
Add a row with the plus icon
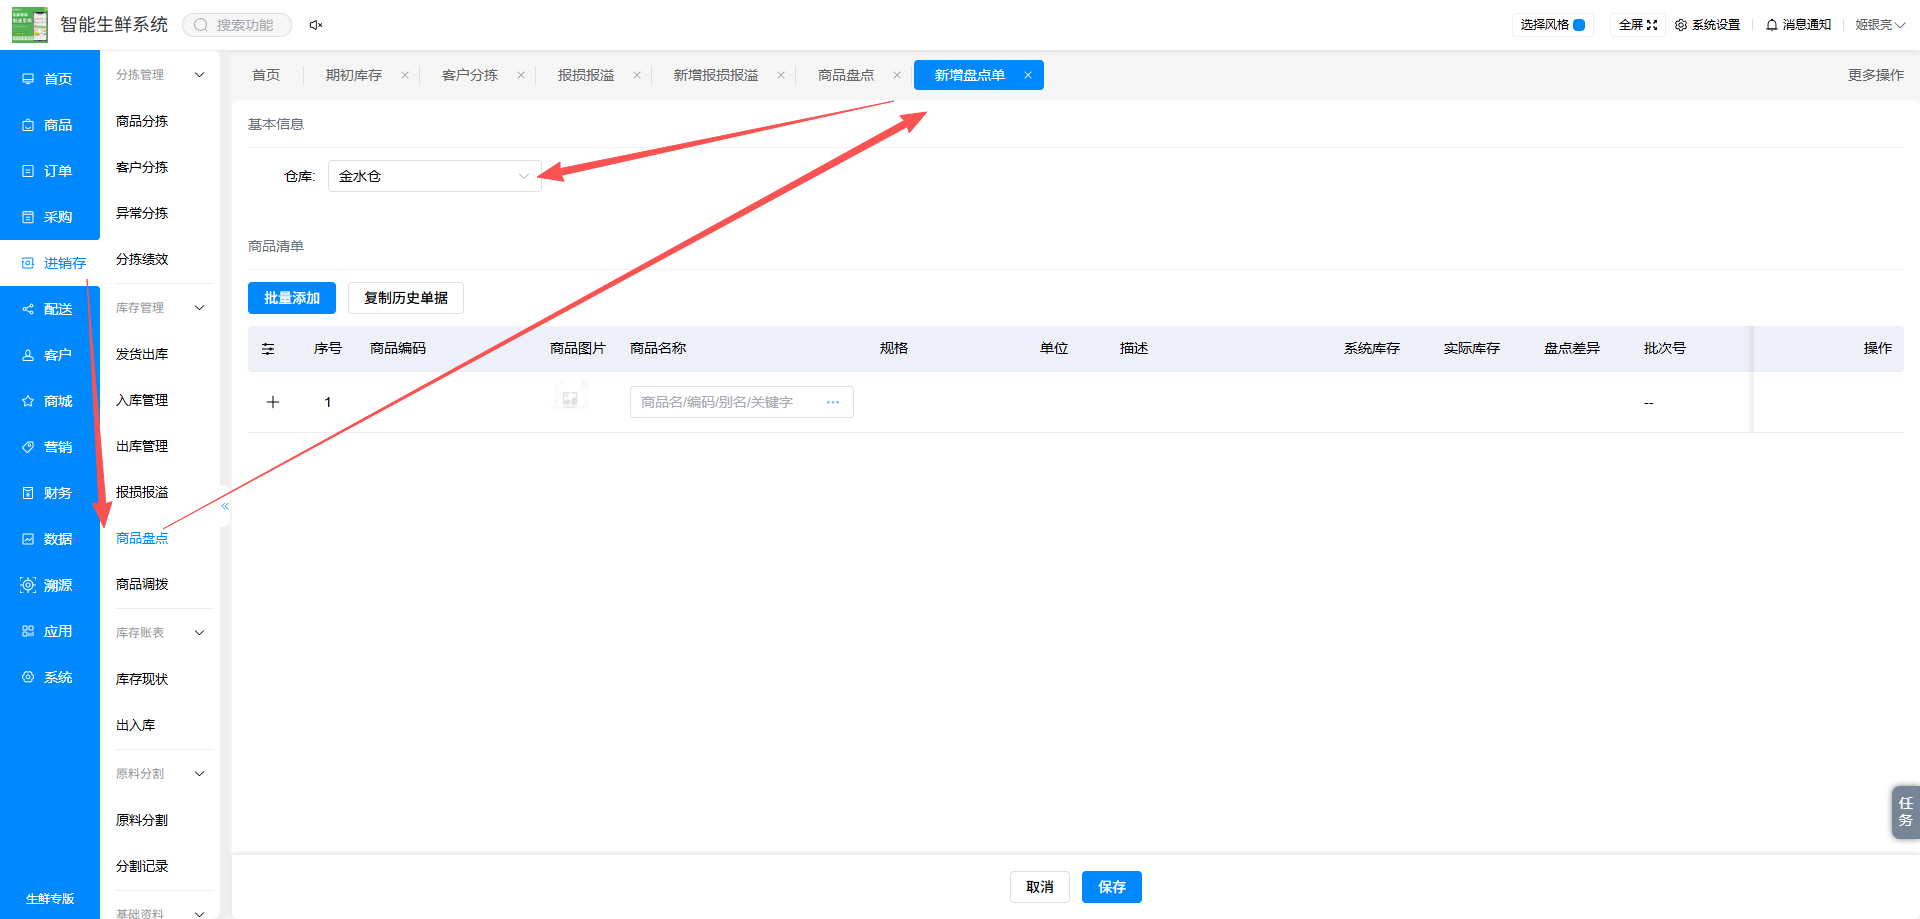pyautogui.click(x=273, y=402)
